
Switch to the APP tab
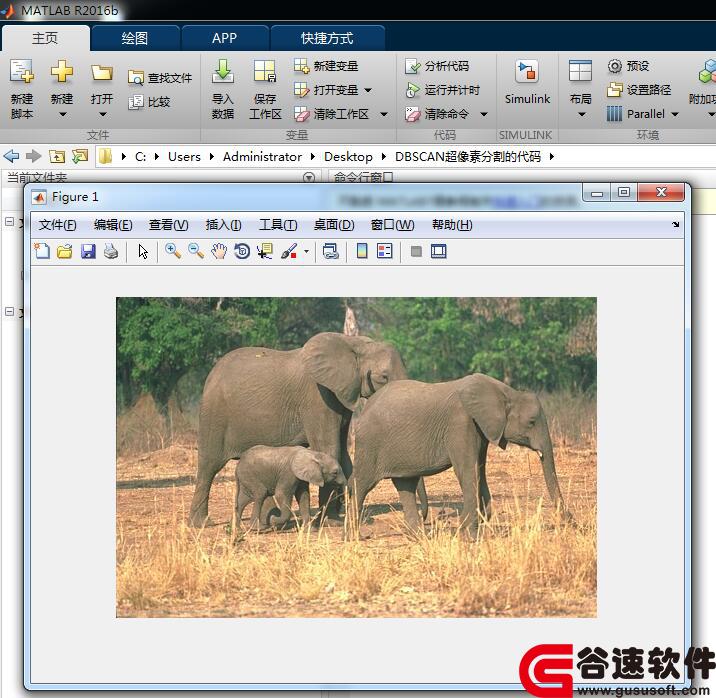[x=224, y=38]
